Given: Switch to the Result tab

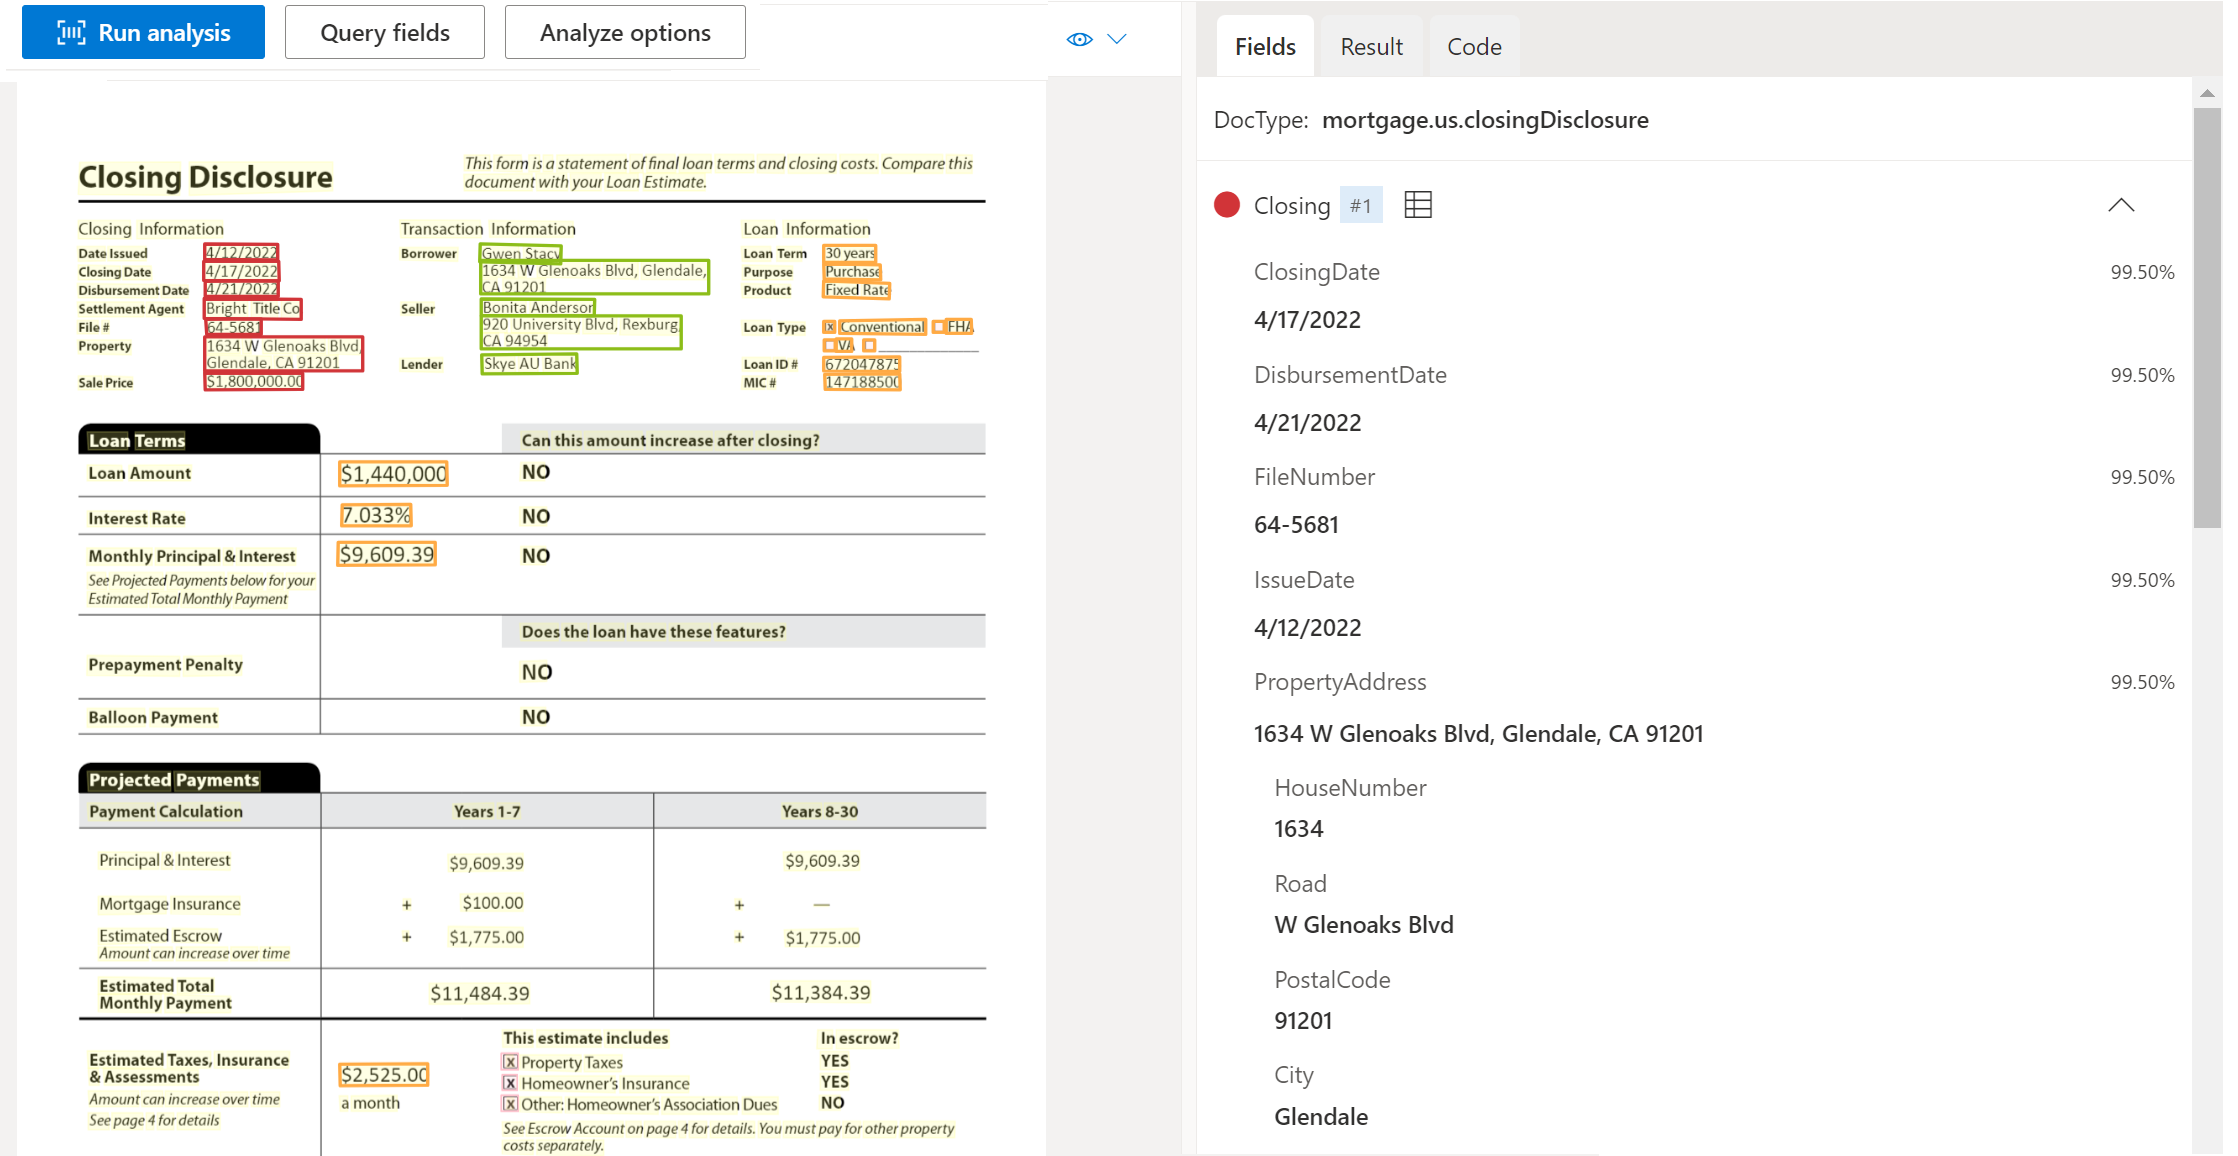Looking at the screenshot, I should click(1368, 46).
